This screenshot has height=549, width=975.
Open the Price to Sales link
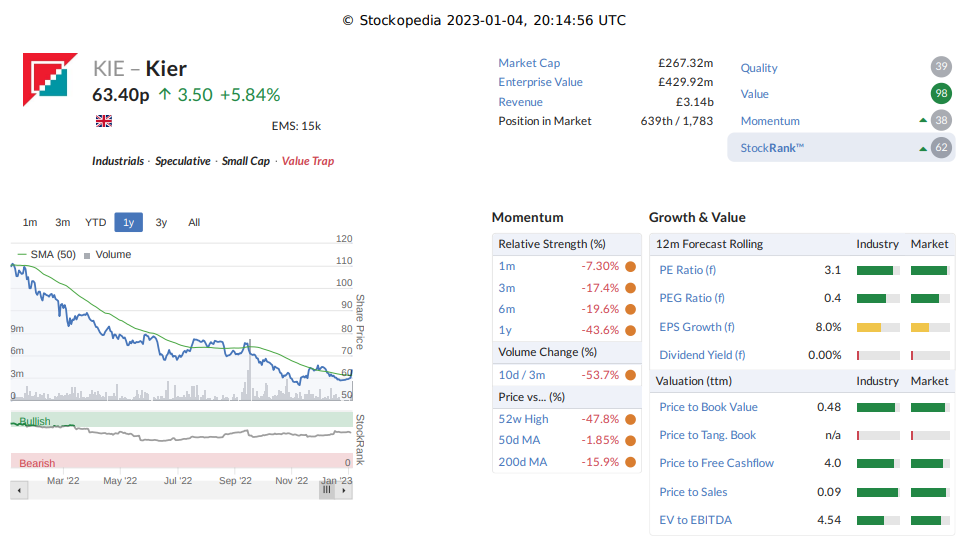click(x=693, y=492)
